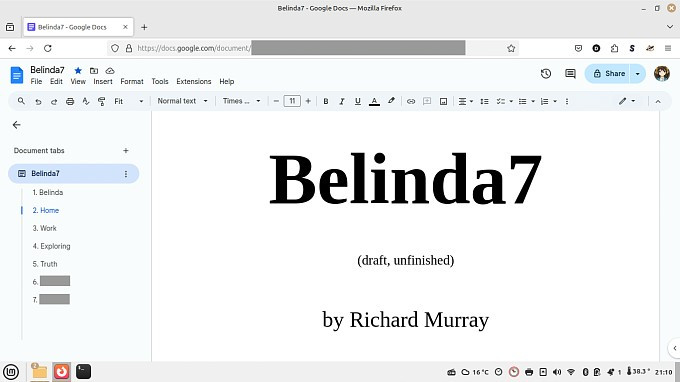Print the document
The width and height of the screenshot is (680, 382).
(x=70, y=101)
